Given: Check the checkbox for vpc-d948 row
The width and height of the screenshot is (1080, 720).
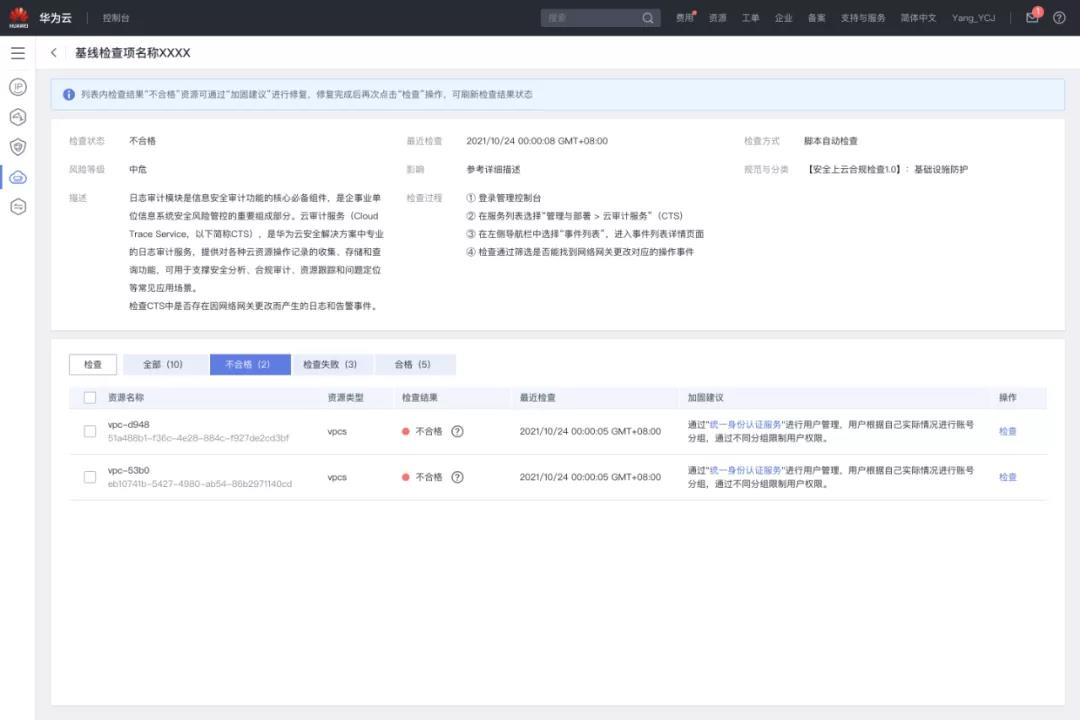Looking at the screenshot, I should (x=89, y=431).
